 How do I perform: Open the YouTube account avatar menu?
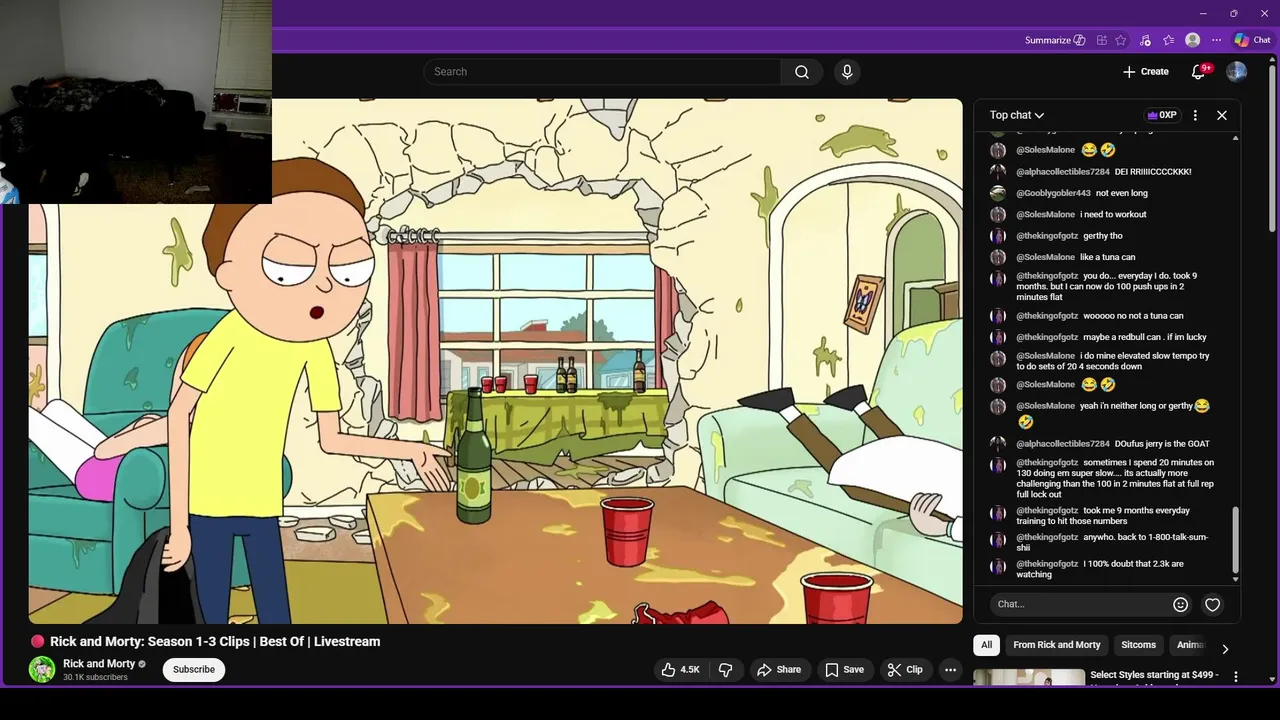pyautogui.click(x=1236, y=72)
